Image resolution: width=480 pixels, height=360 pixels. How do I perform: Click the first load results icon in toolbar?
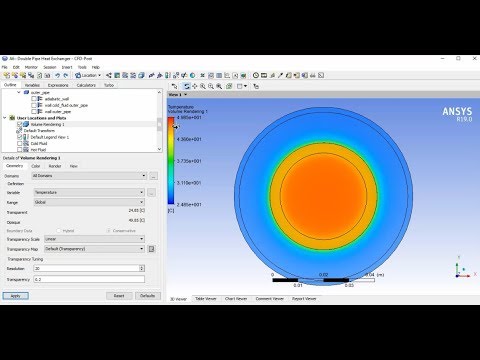coord(7,75)
